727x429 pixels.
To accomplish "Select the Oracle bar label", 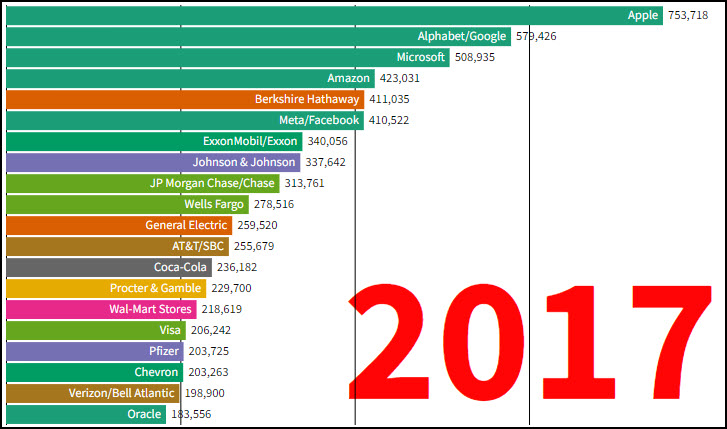I will (144, 414).
